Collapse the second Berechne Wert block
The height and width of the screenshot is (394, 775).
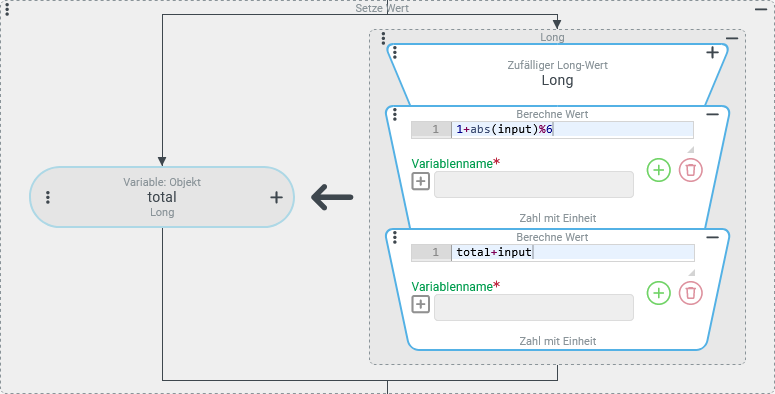(712, 237)
